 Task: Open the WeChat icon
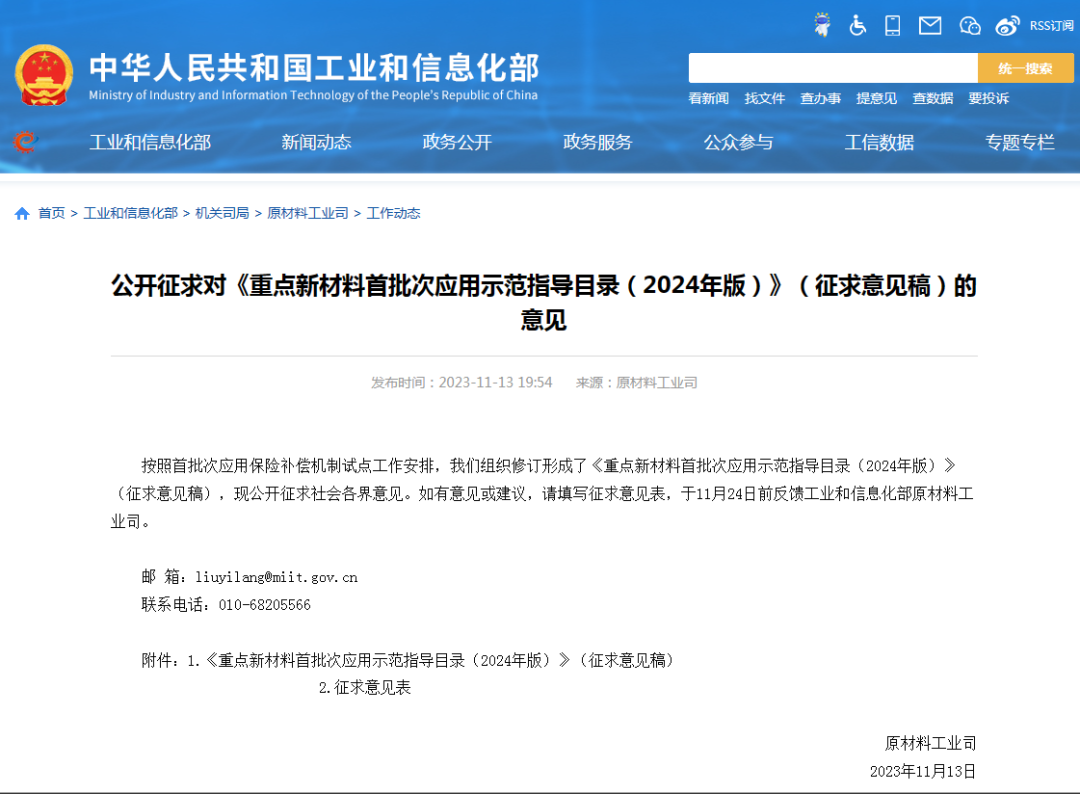point(969,25)
